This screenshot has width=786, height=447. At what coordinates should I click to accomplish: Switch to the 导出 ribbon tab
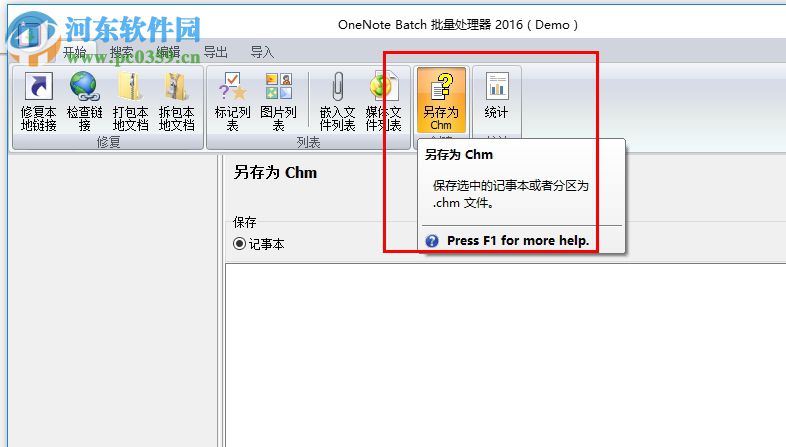(x=216, y=52)
